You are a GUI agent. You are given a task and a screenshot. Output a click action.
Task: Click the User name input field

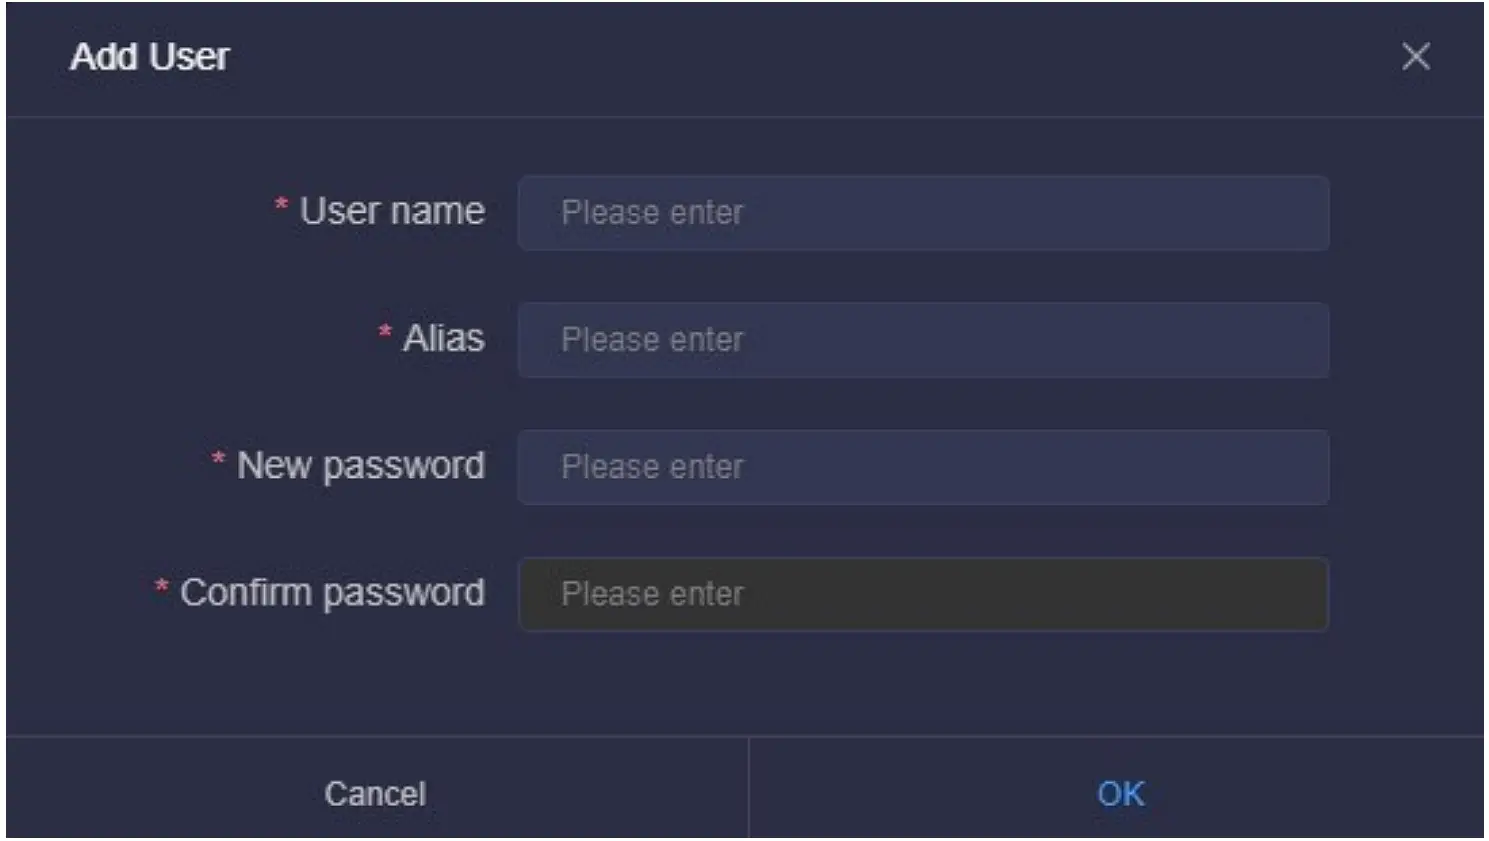(x=922, y=213)
